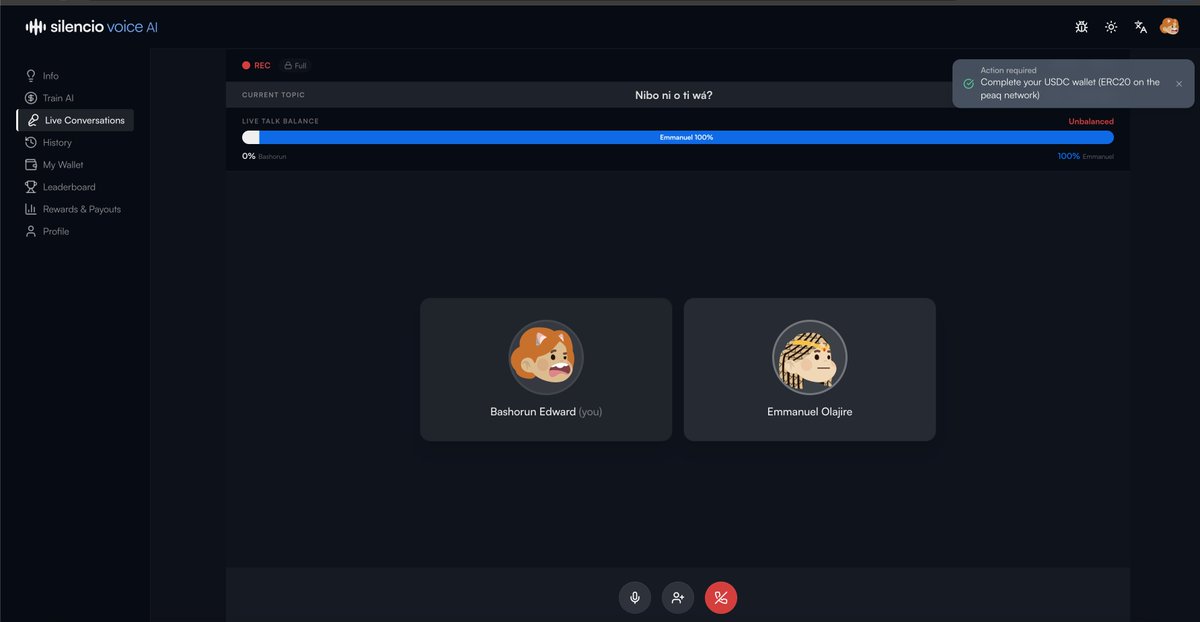Screen dimensions: 1200x622
Task: Dismiss the Action required notification
Action: click(1179, 84)
